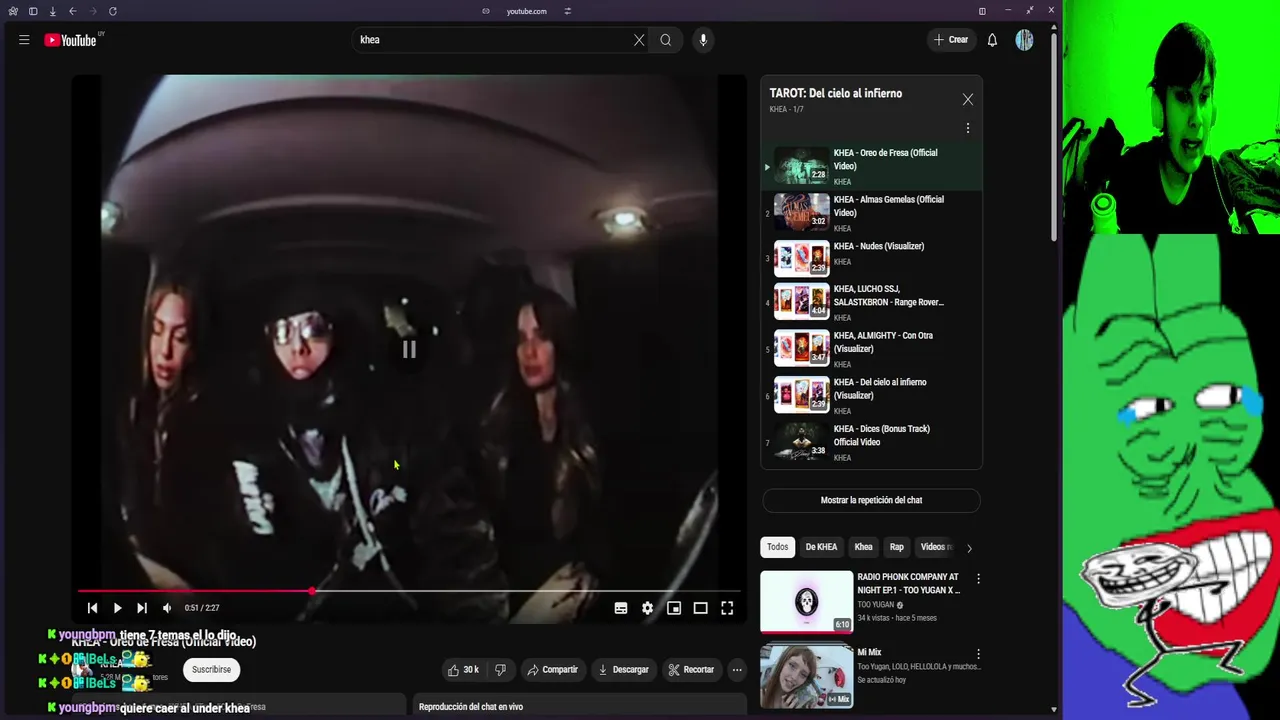Close the TAROT playlist panel
Screen dimensions: 1280x720
pyautogui.click(x=967, y=99)
